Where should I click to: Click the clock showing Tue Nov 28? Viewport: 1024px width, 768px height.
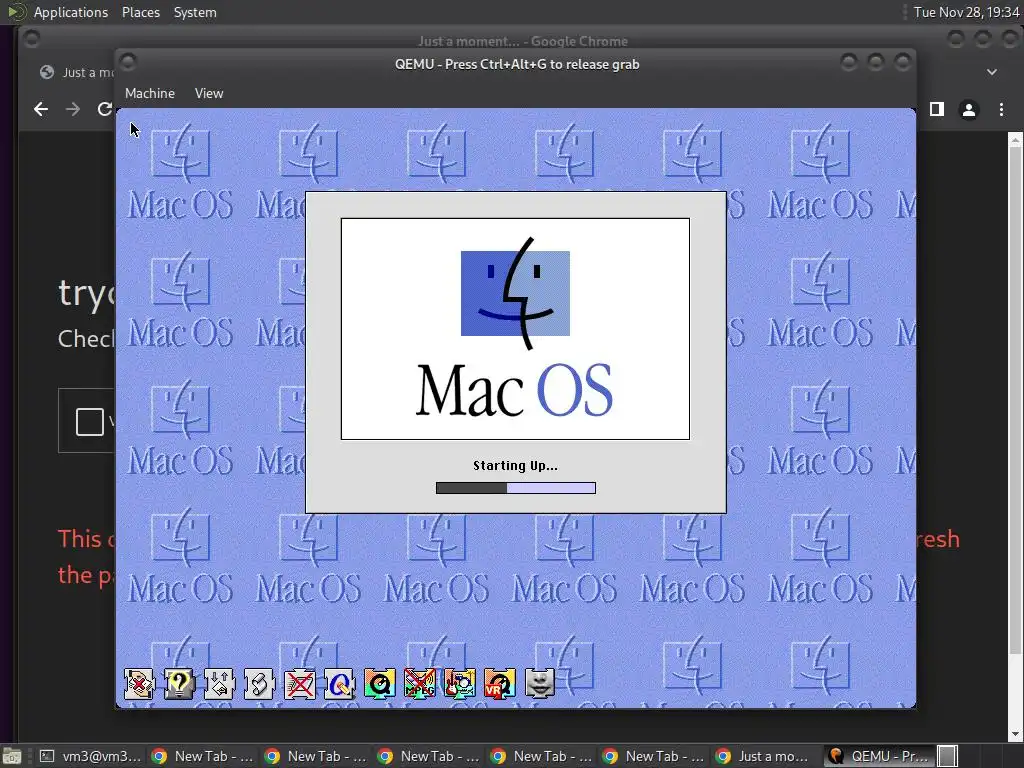(967, 12)
